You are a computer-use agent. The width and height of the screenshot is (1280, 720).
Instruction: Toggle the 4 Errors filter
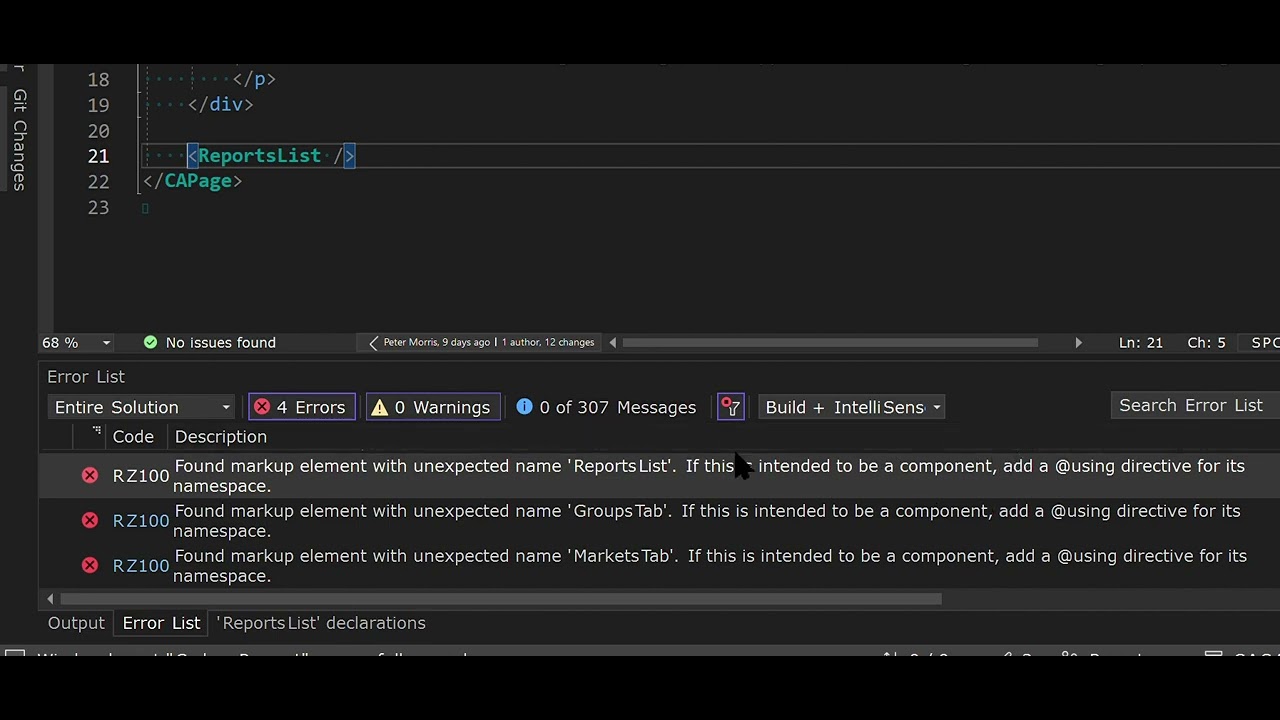pos(301,407)
